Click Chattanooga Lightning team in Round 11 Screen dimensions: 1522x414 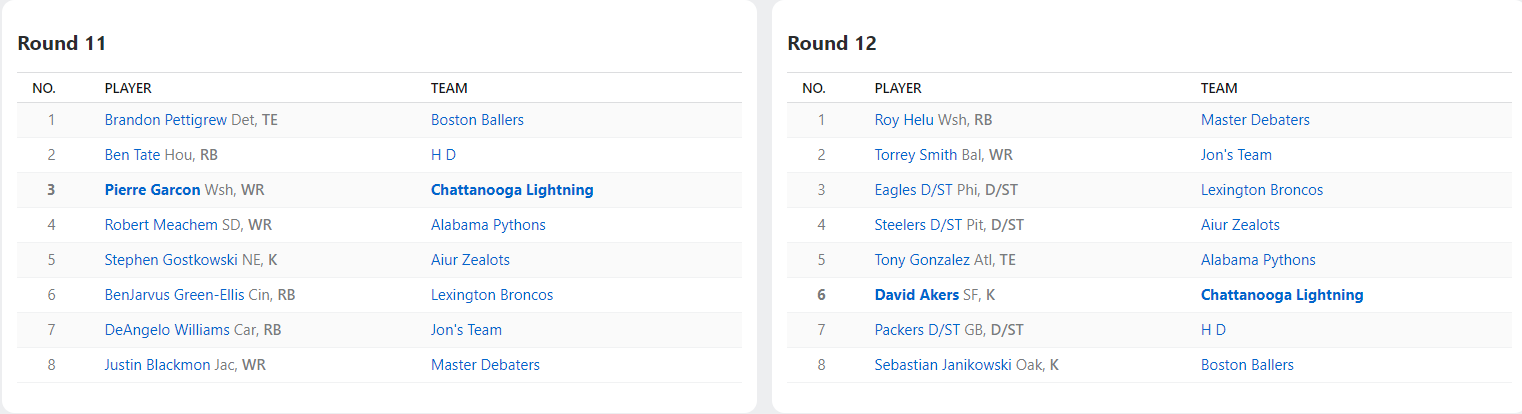[512, 190]
